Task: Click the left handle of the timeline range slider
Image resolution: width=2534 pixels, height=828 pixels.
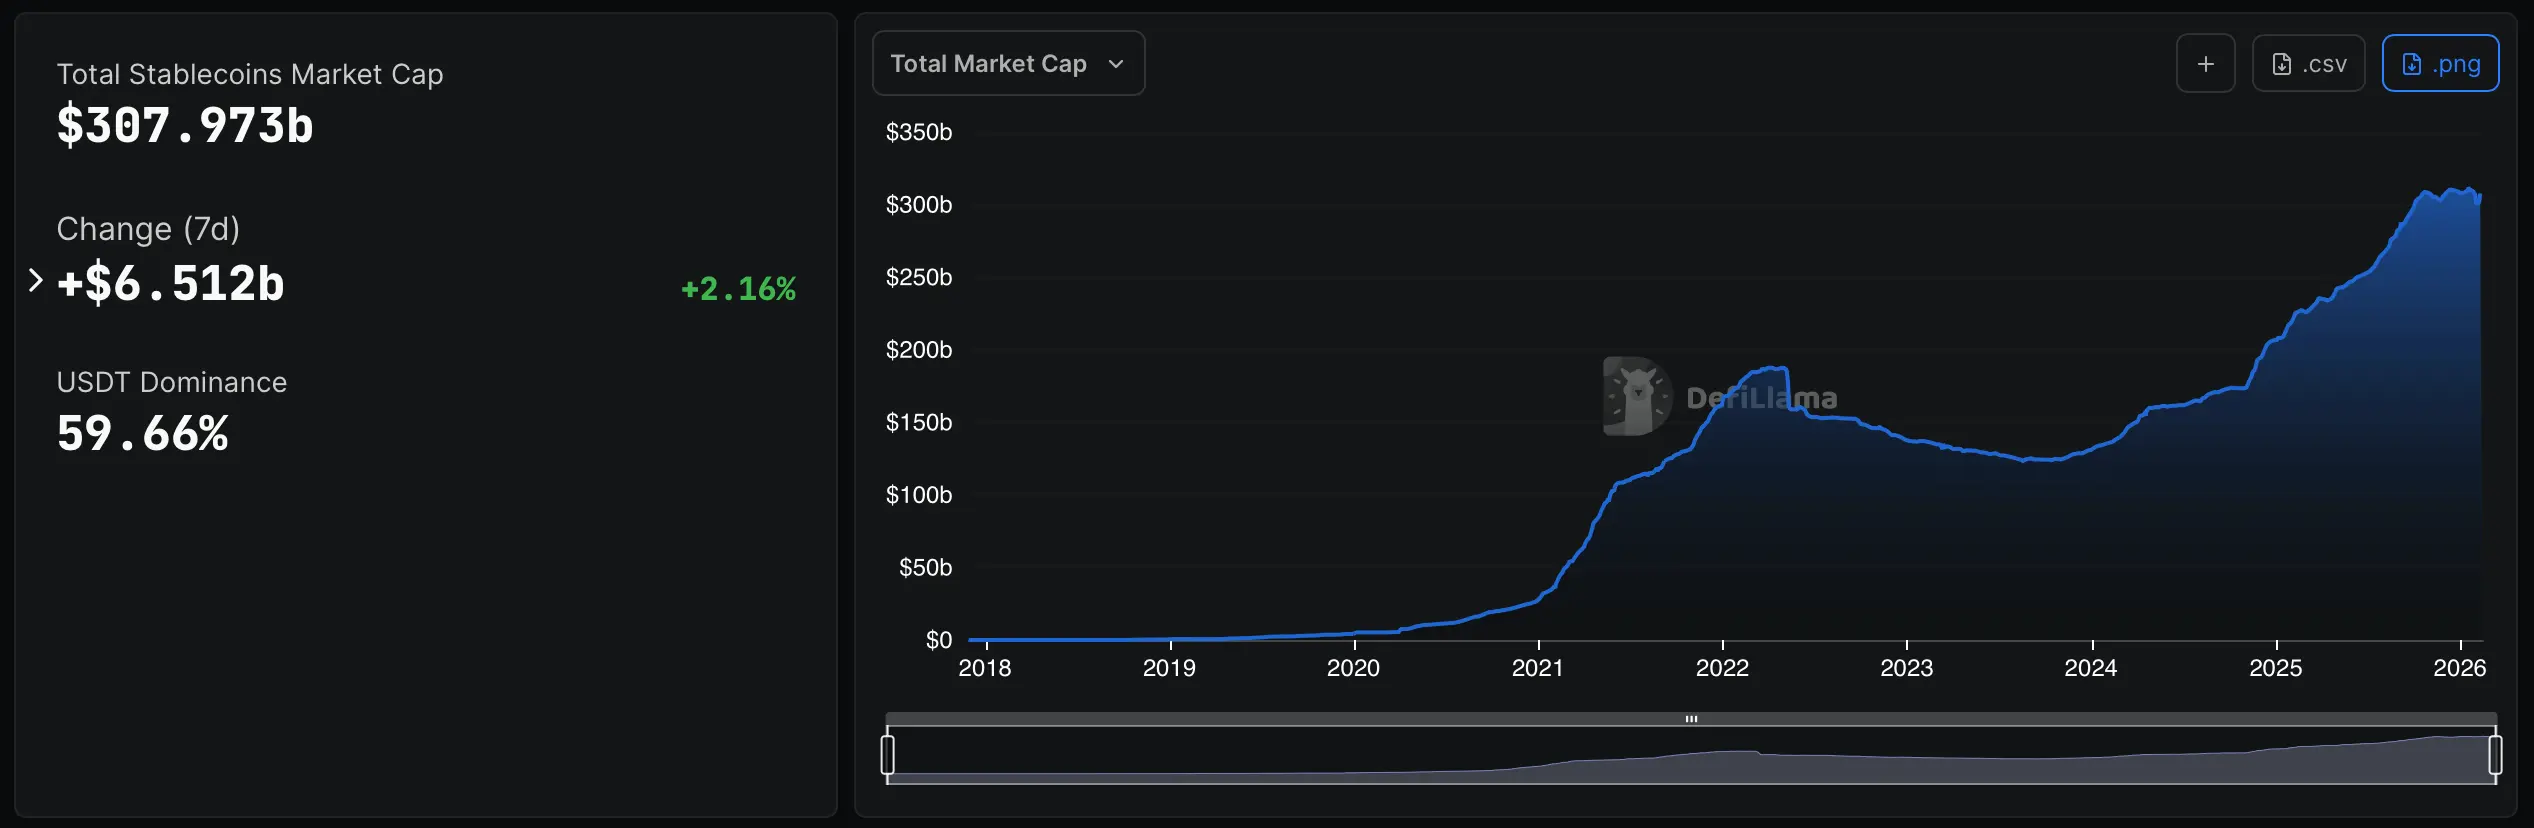Action: [888, 757]
